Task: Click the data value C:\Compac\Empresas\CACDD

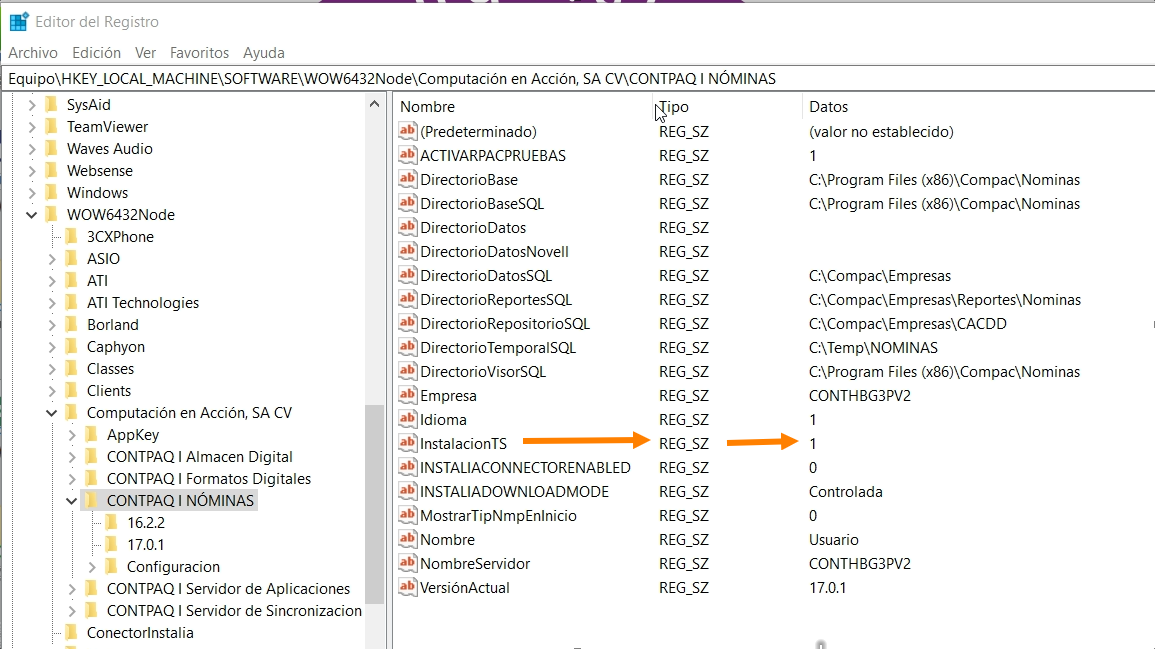Action: 908,324
